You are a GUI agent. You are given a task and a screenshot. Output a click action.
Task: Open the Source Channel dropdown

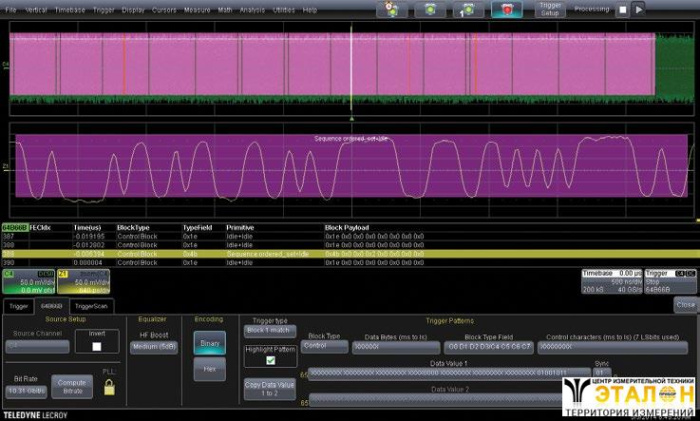(x=37, y=347)
